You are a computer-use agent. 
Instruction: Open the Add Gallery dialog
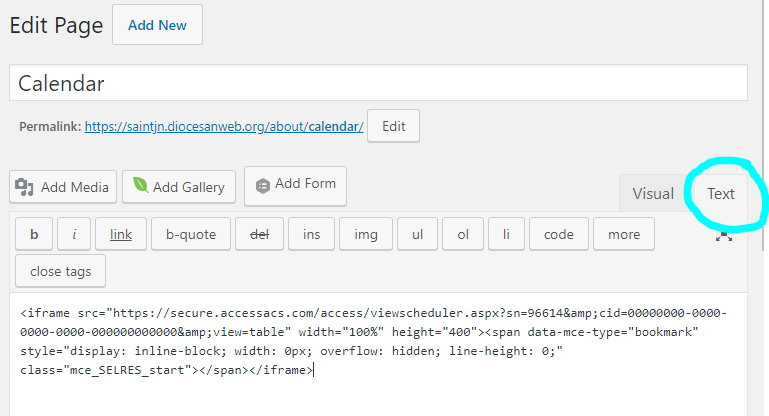178,187
